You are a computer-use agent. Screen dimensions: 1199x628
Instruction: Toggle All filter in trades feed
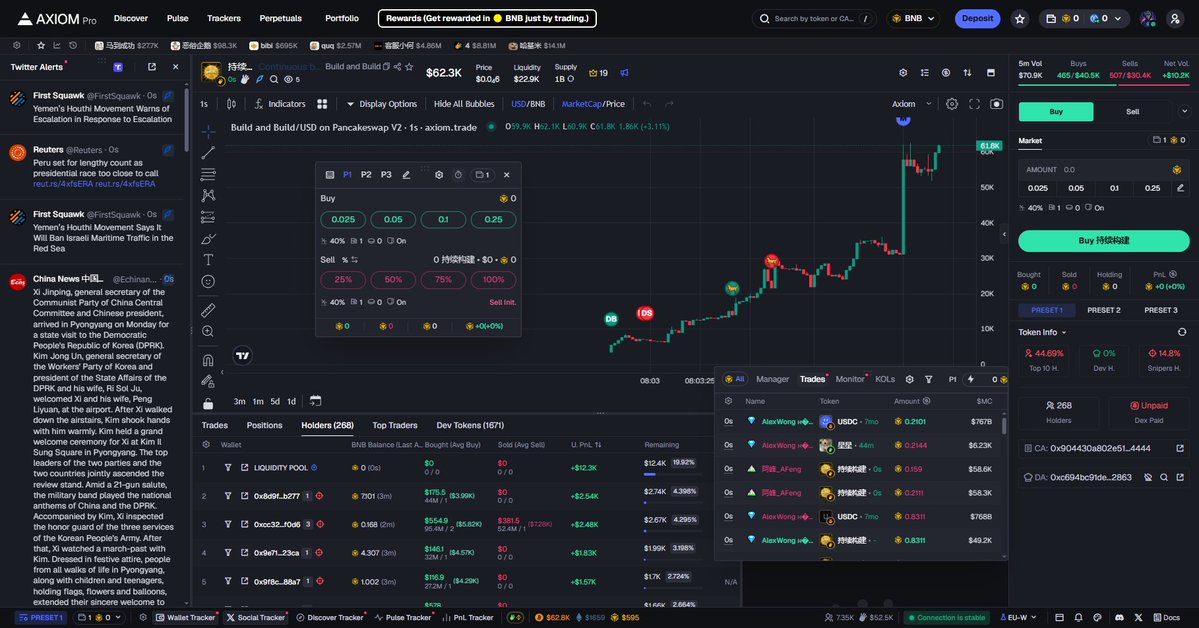pos(734,379)
